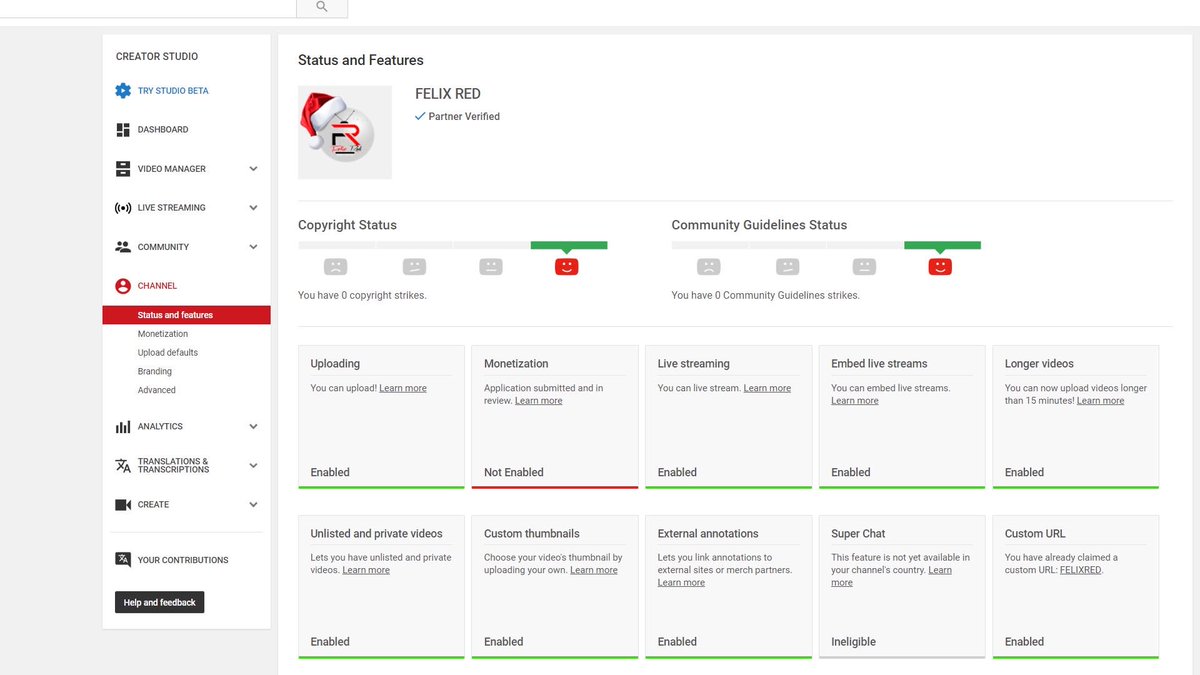Screen dimensions: 1200x675
Task: Click the first sad face under Community Guidelines Status
Action: pyautogui.click(x=709, y=267)
